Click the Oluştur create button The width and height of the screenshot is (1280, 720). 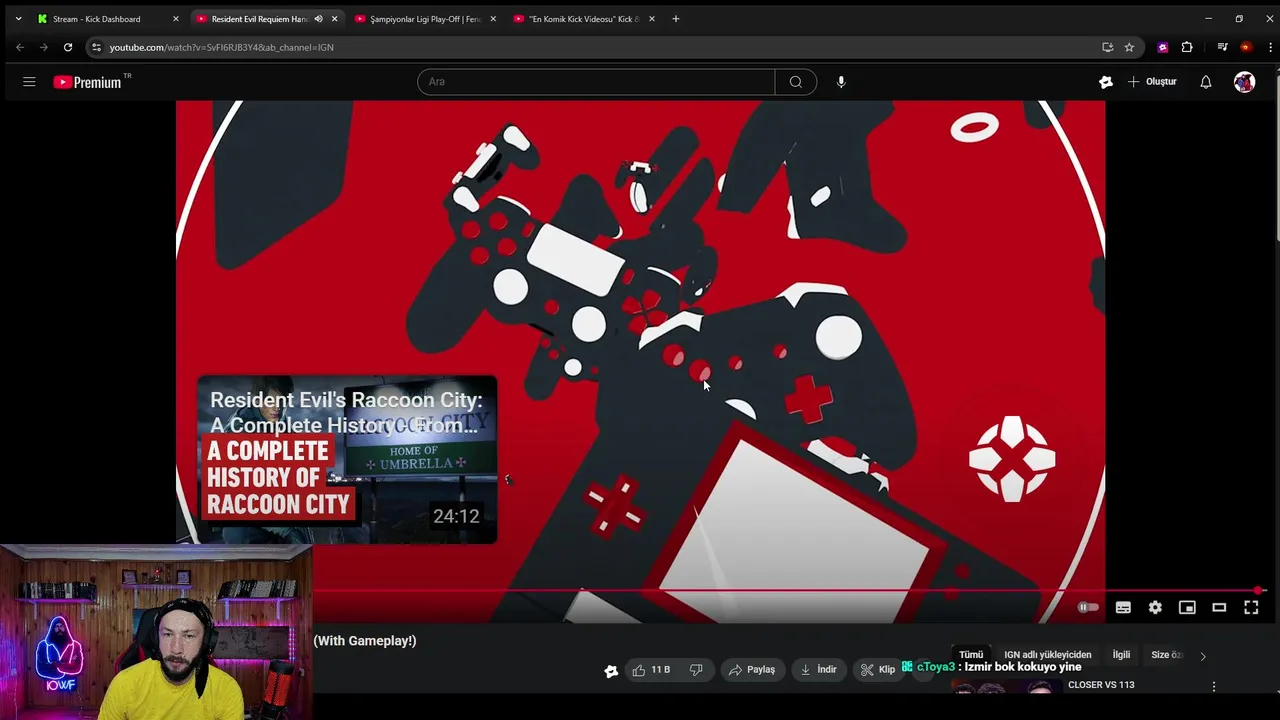[1152, 82]
